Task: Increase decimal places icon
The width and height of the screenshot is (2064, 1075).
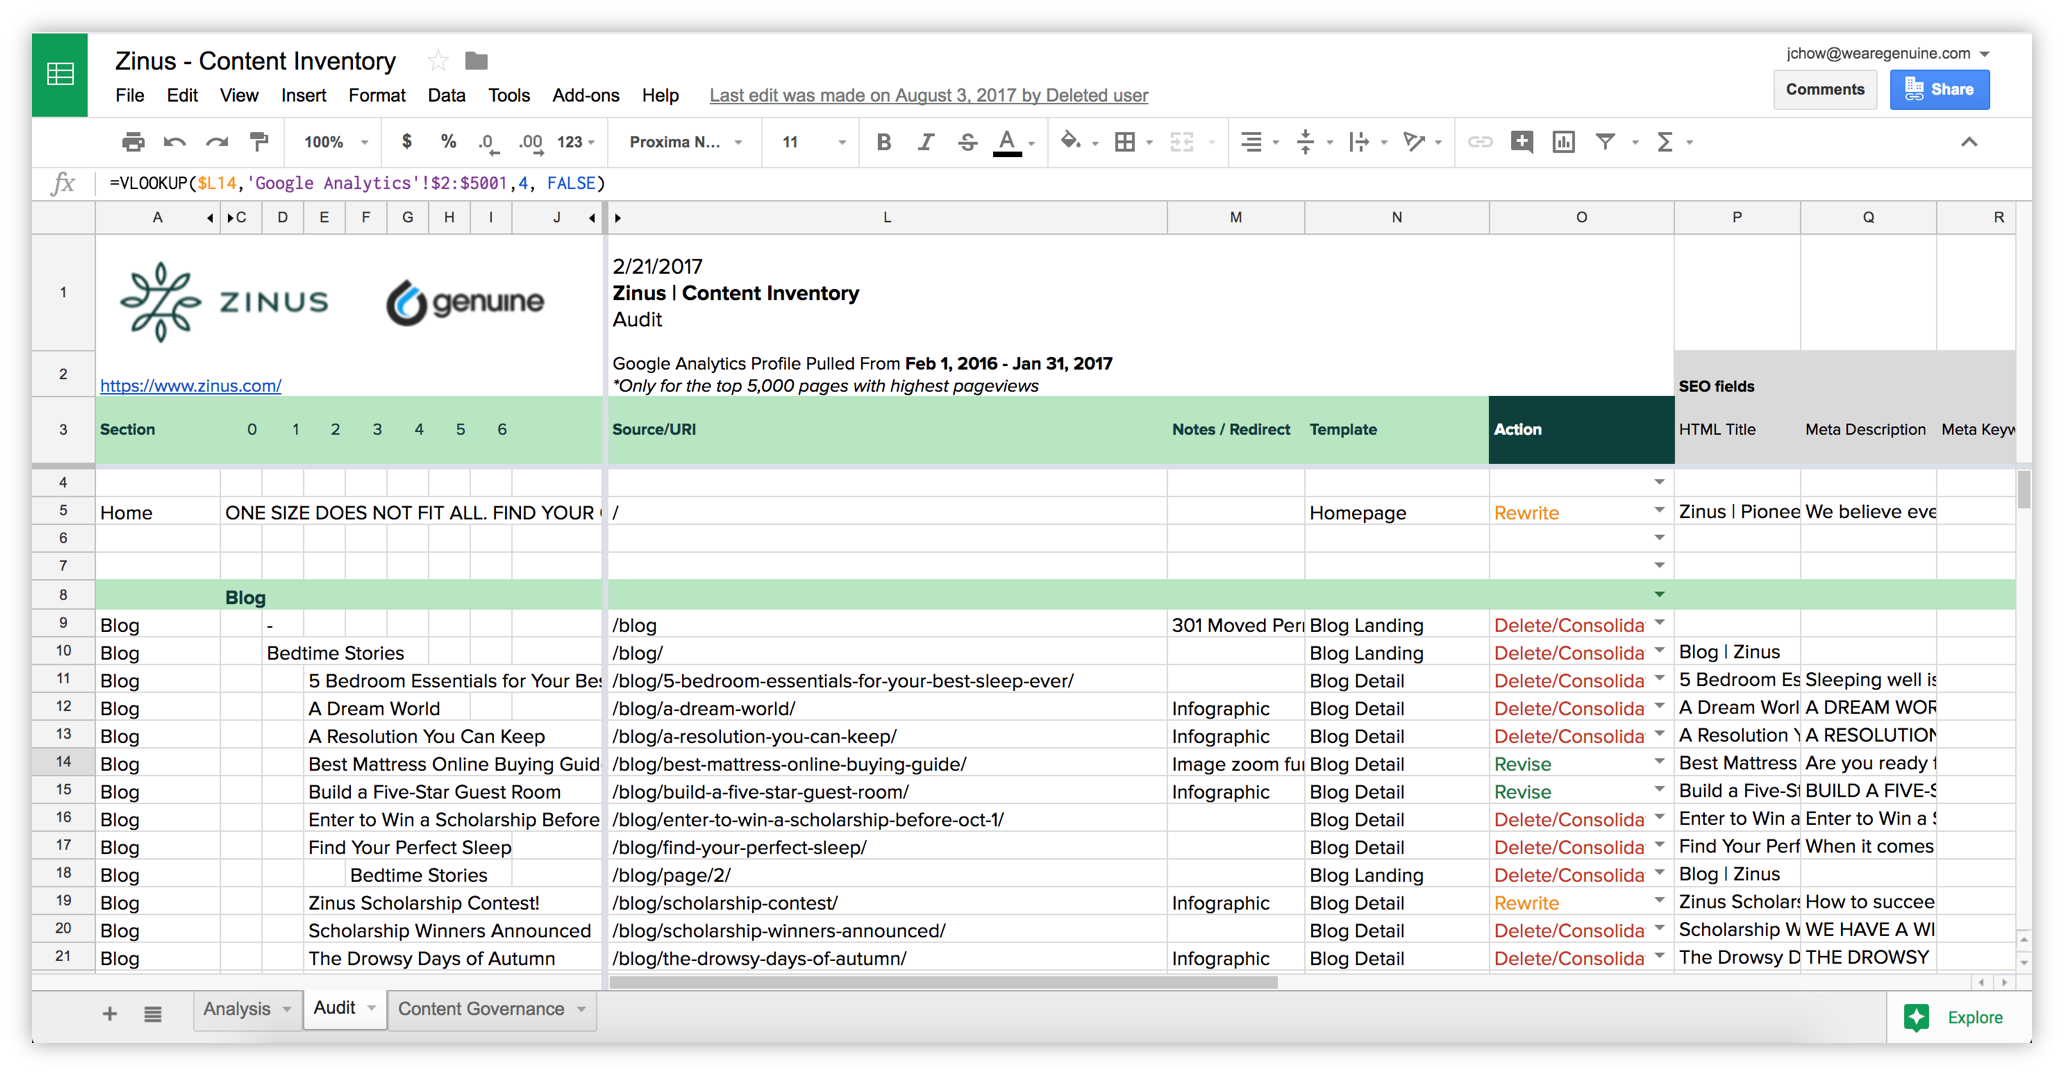Action: tap(531, 143)
